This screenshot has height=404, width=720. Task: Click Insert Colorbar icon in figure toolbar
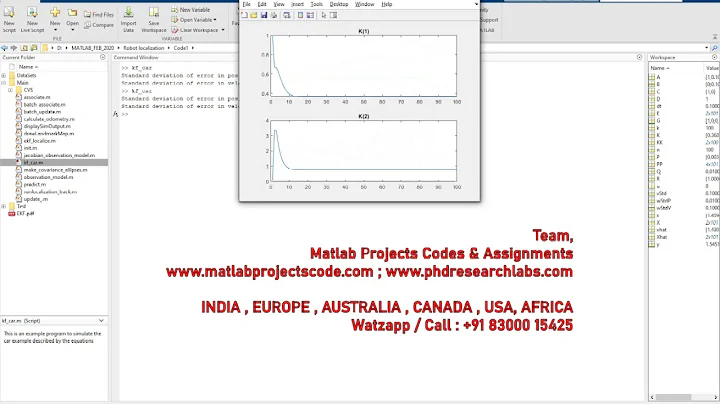[300, 15]
